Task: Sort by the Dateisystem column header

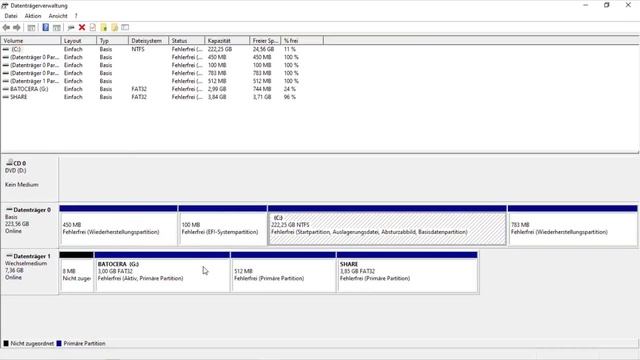Action: pyautogui.click(x=148, y=41)
